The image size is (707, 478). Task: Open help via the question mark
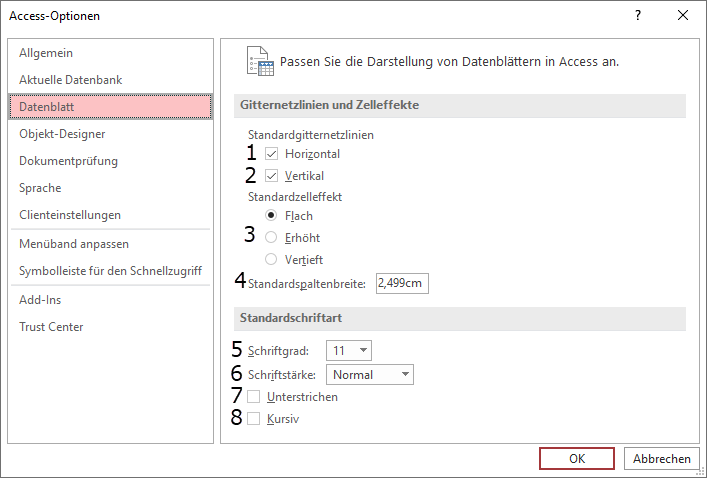[638, 15]
